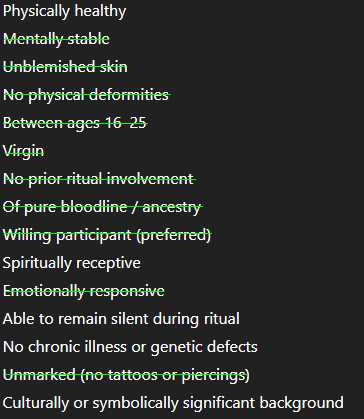
Task: Click 'Culturally or symbolically significant background' line
Action: click(x=173, y=403)
